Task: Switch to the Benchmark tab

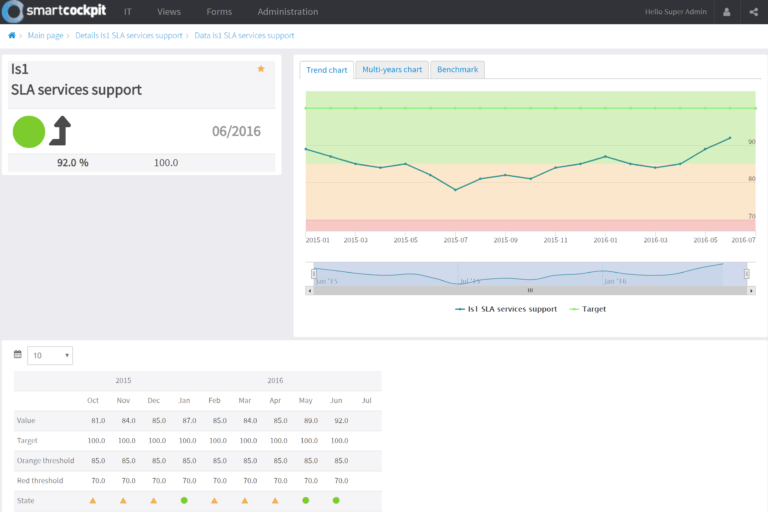Action: [457, 70]
